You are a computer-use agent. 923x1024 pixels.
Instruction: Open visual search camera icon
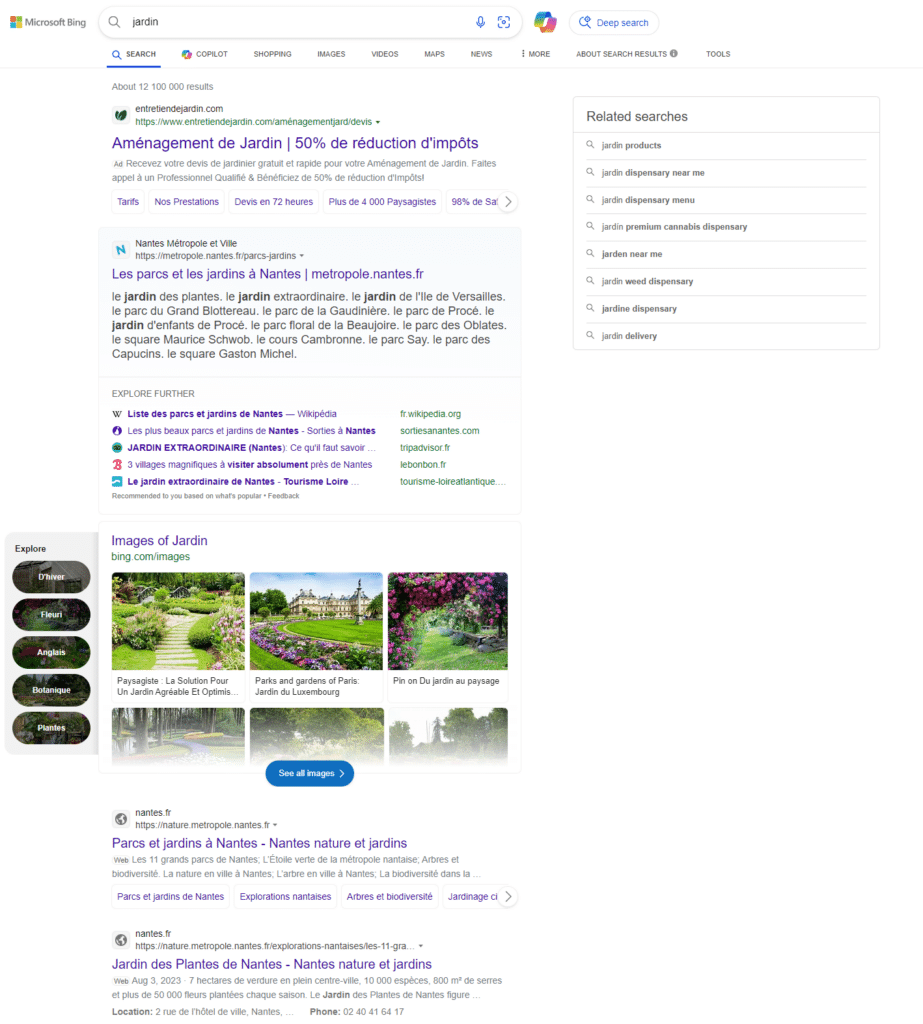[x=504, y=22]
